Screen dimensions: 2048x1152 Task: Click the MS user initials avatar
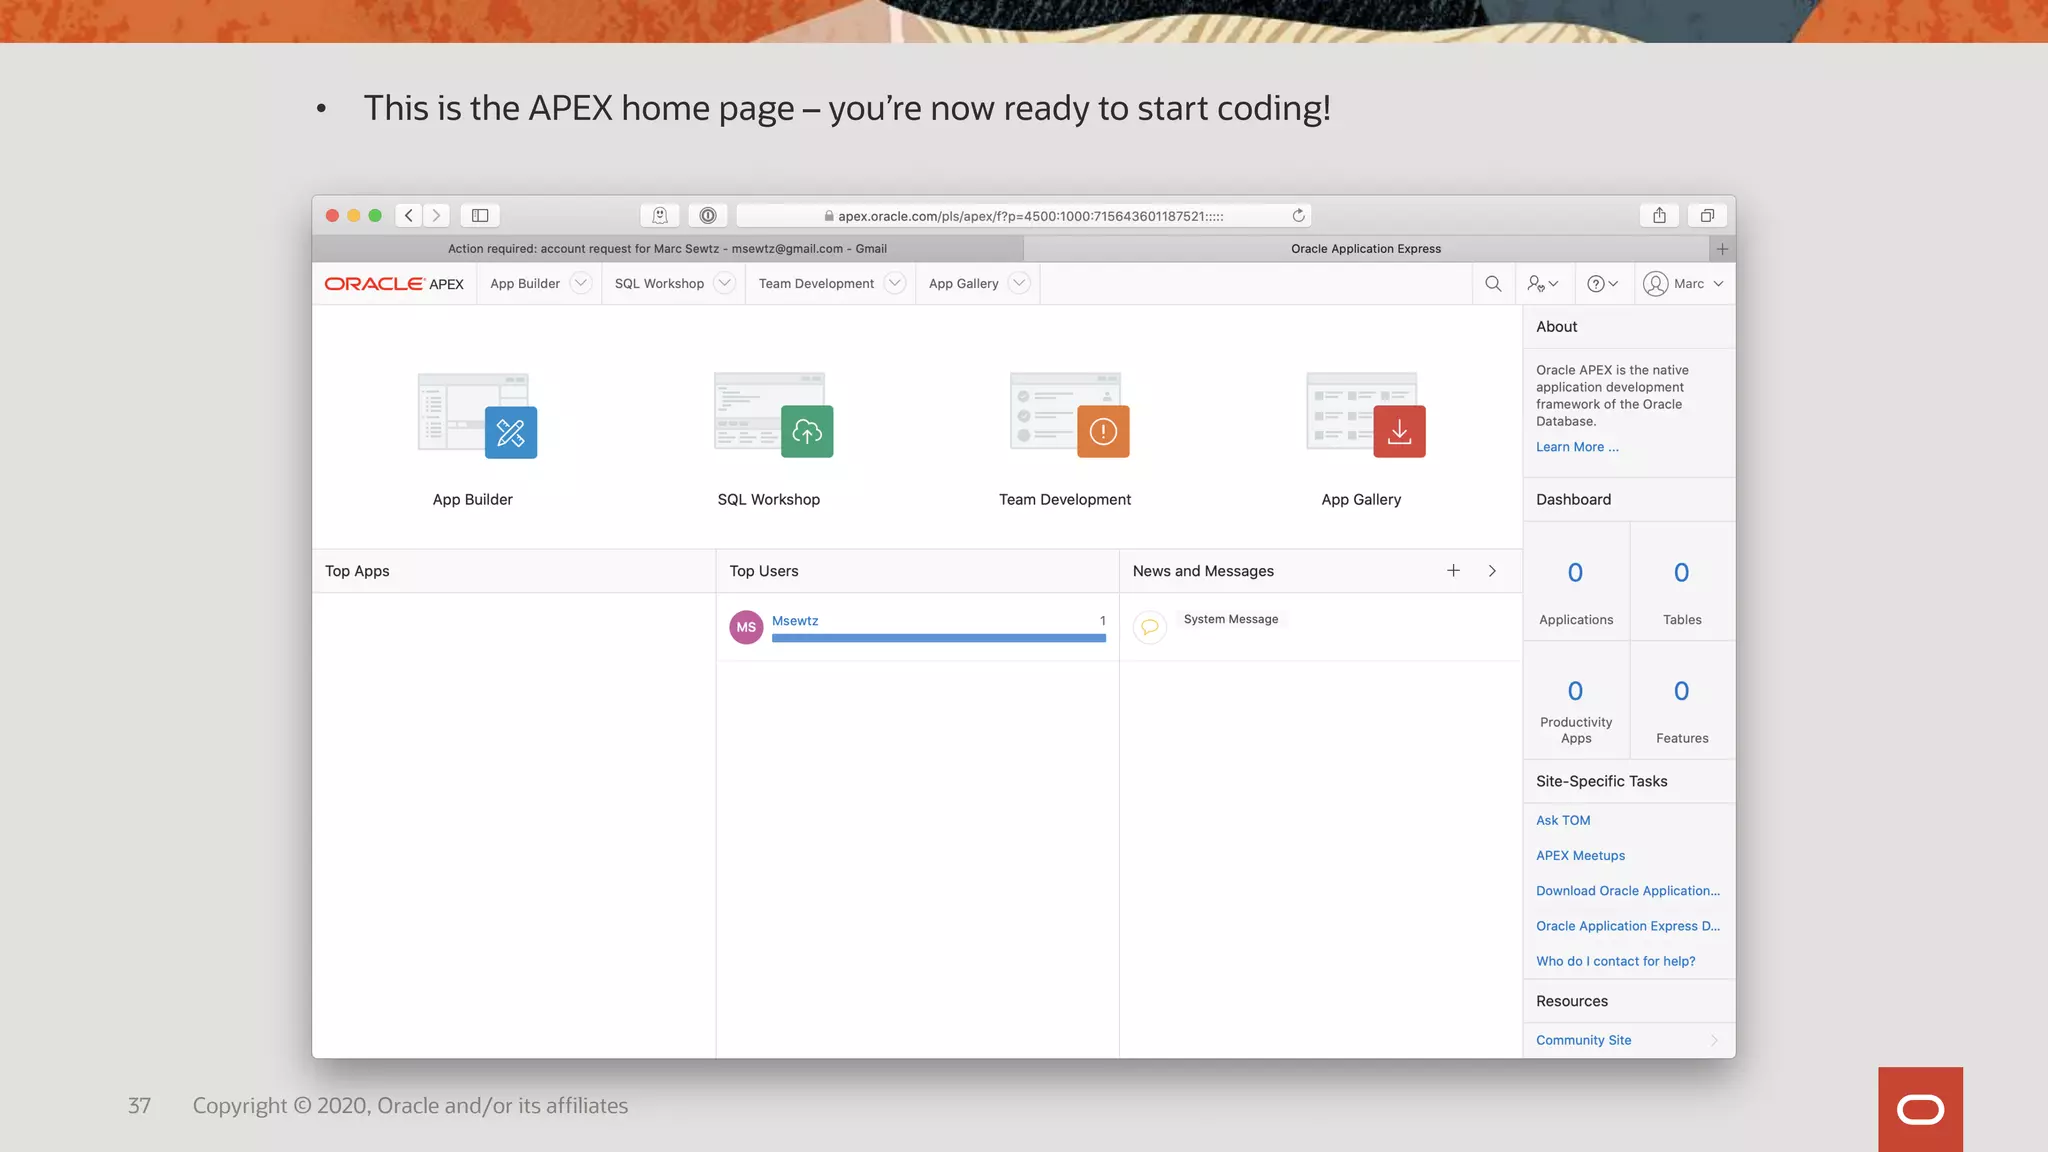746,627
